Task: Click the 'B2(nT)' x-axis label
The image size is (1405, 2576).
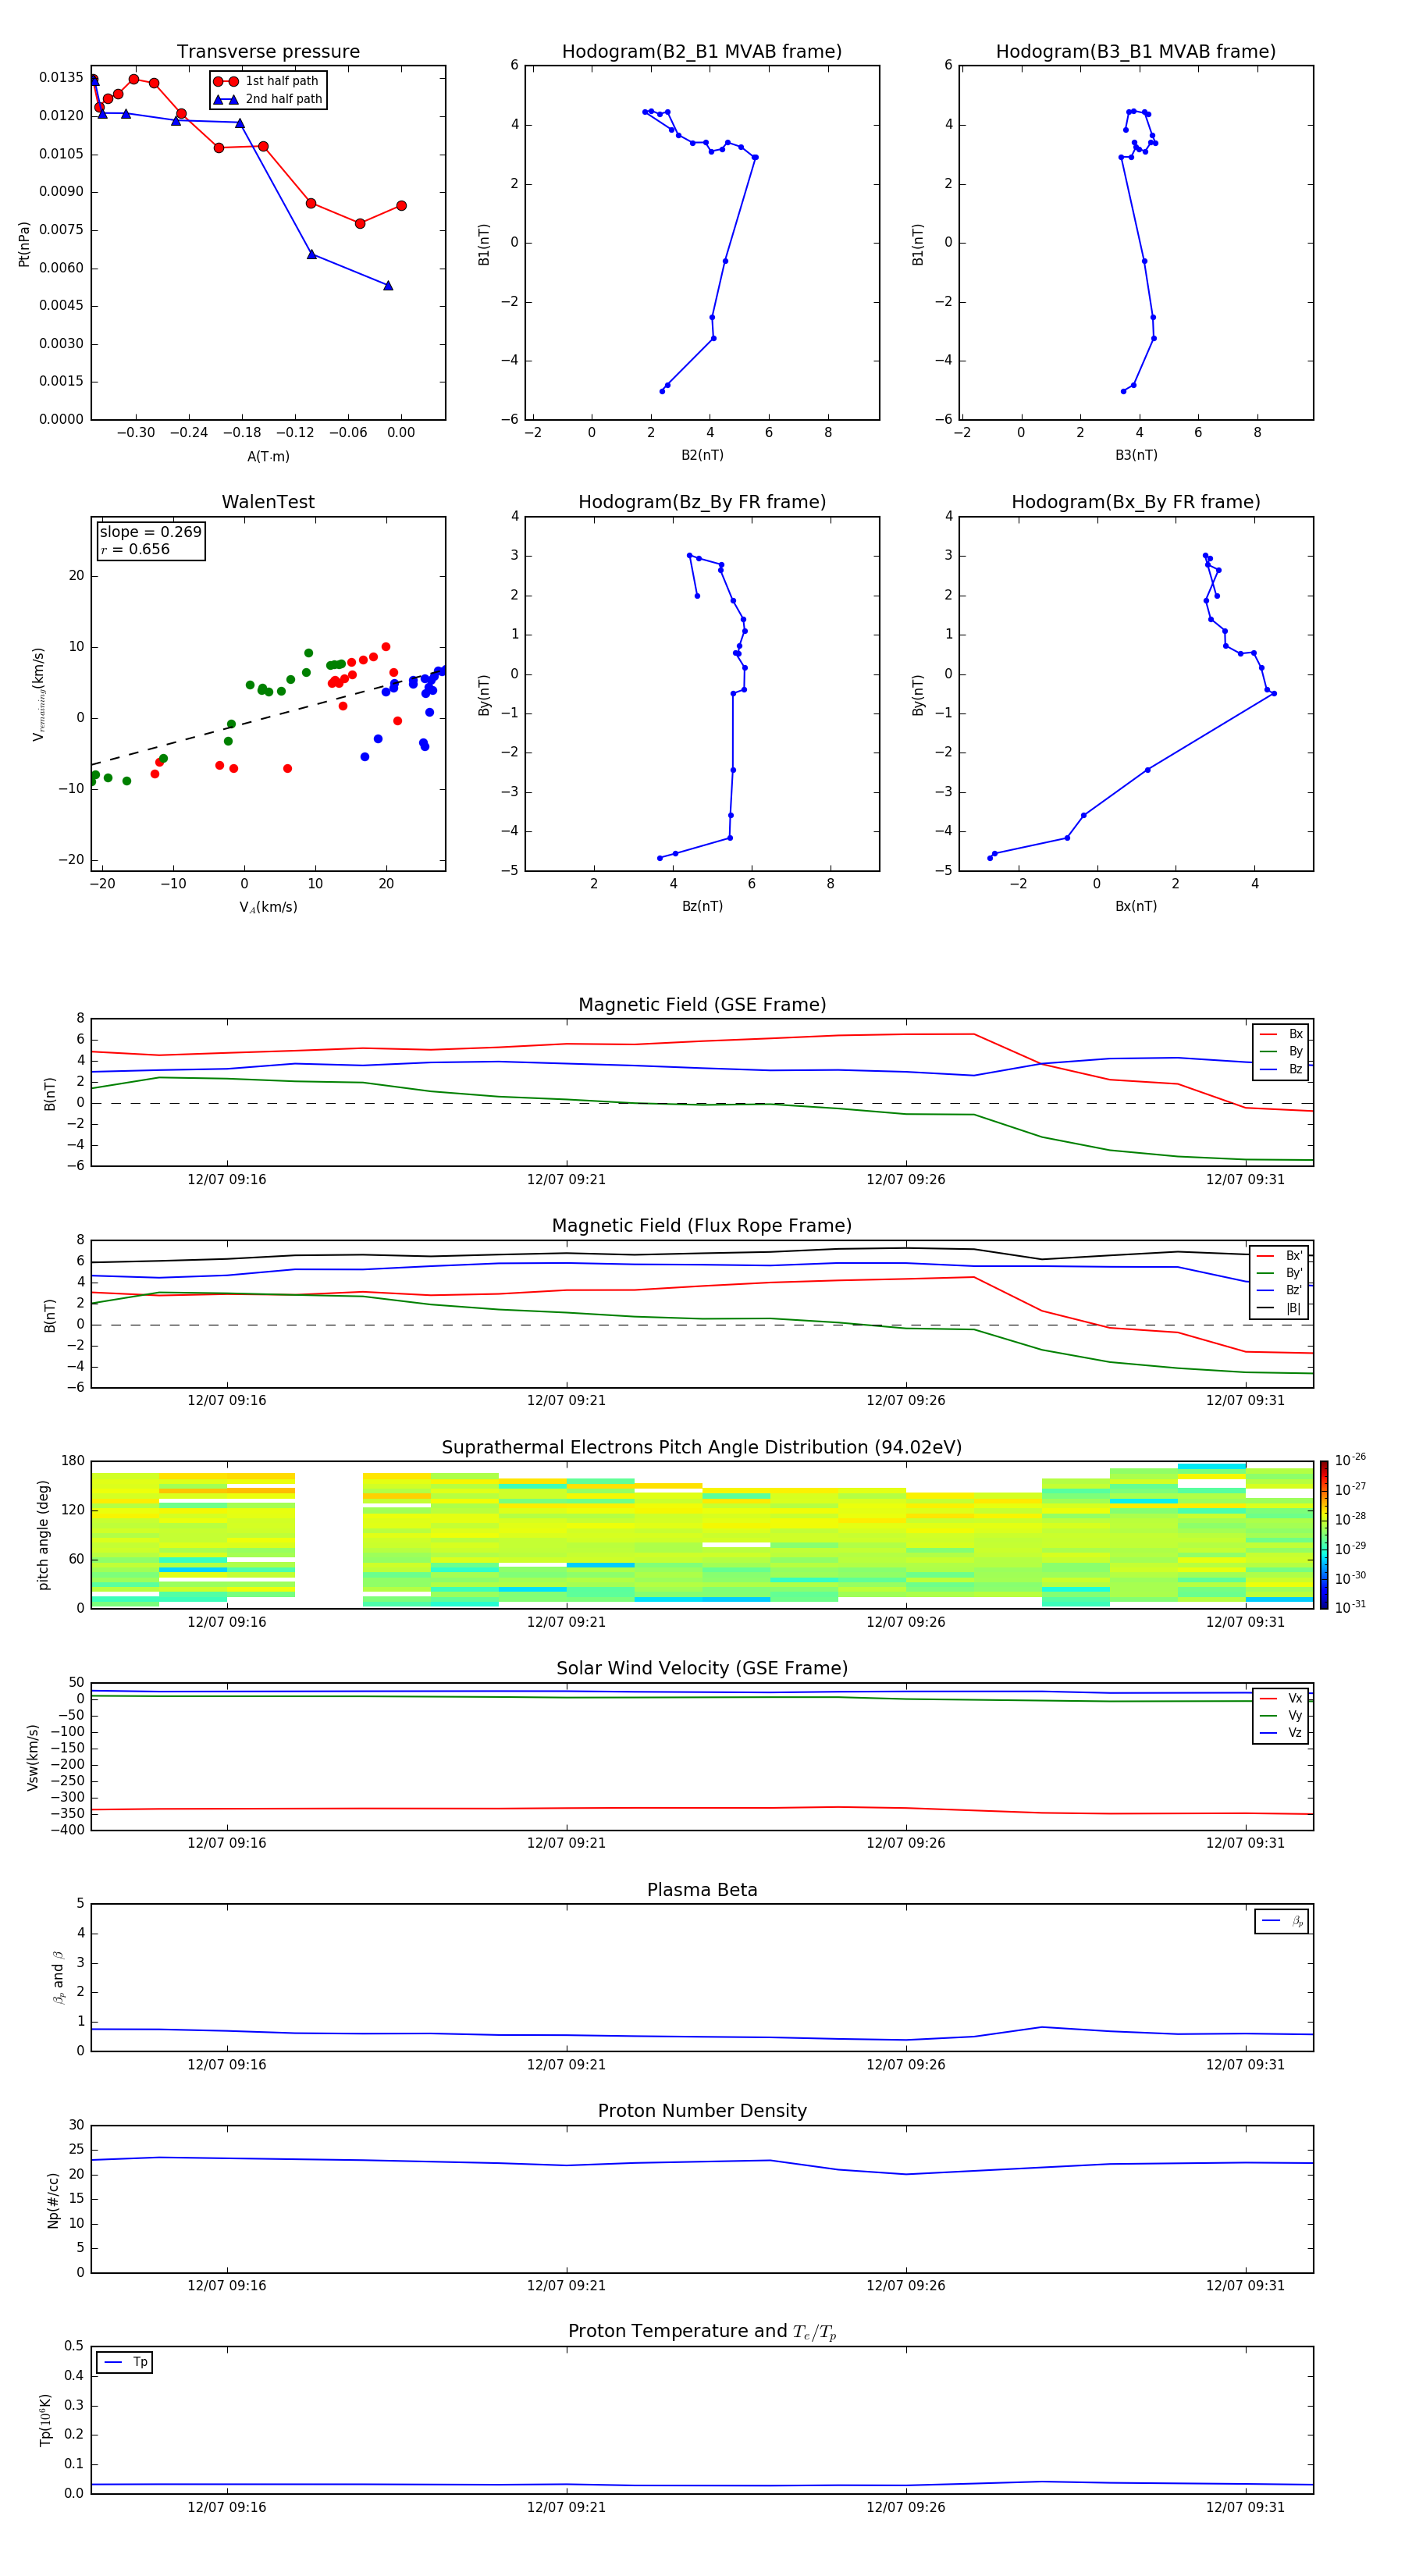Action: (x=702, y=456)
